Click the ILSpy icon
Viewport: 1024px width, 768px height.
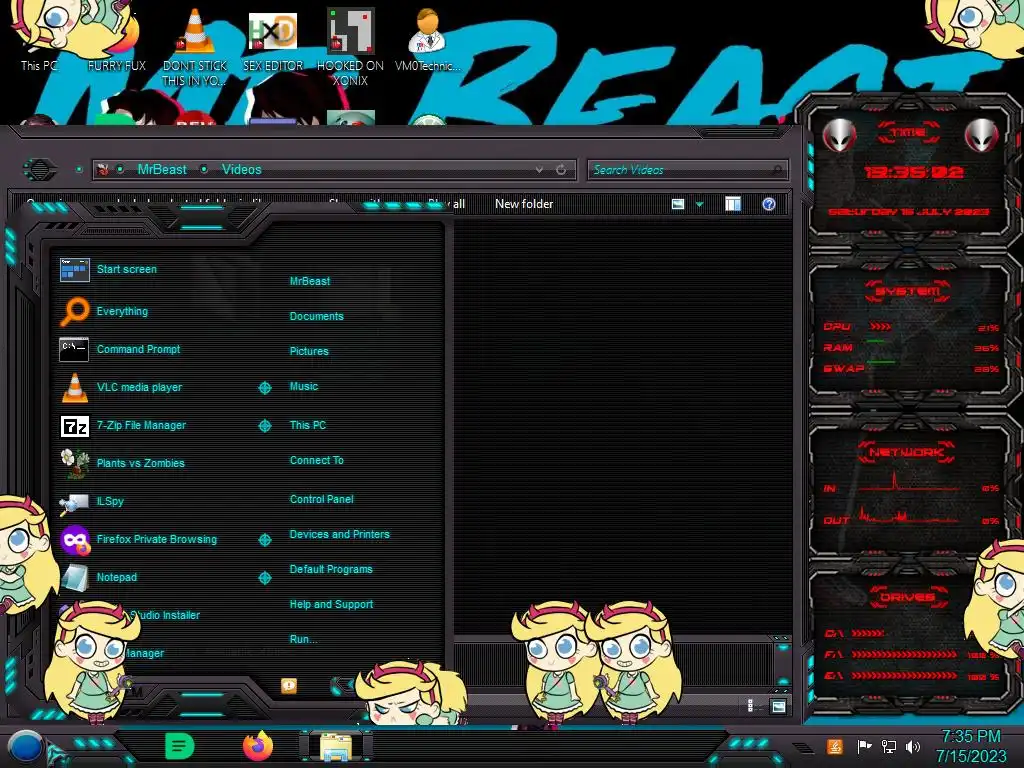(74, 502)
